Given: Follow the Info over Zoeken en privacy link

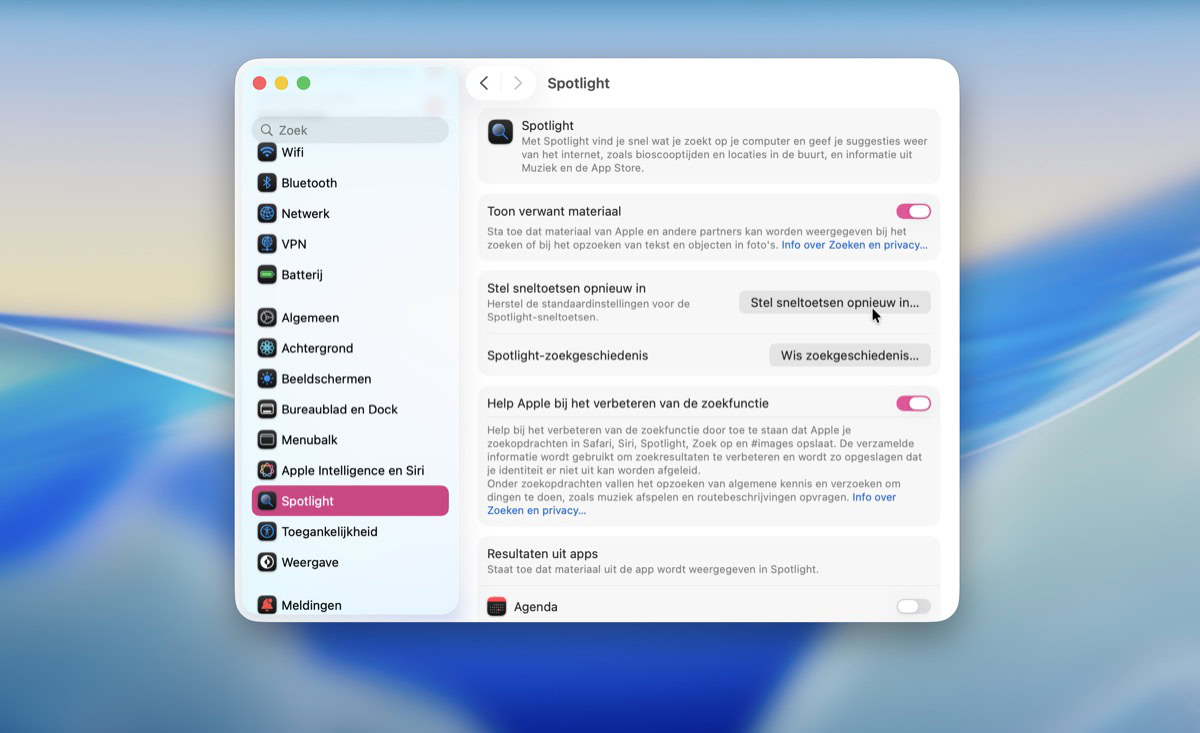Looking at the screenshot, I should 853,244.
